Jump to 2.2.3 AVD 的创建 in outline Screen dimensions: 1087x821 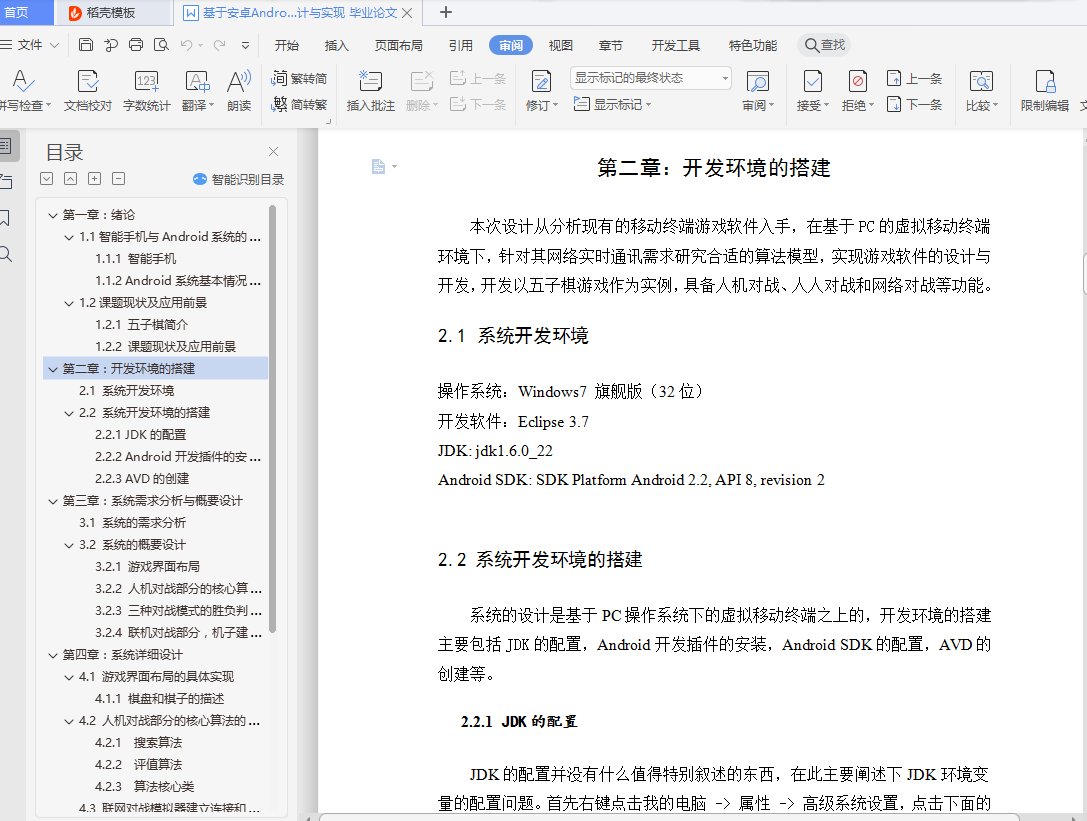click(x=142, y=479)
